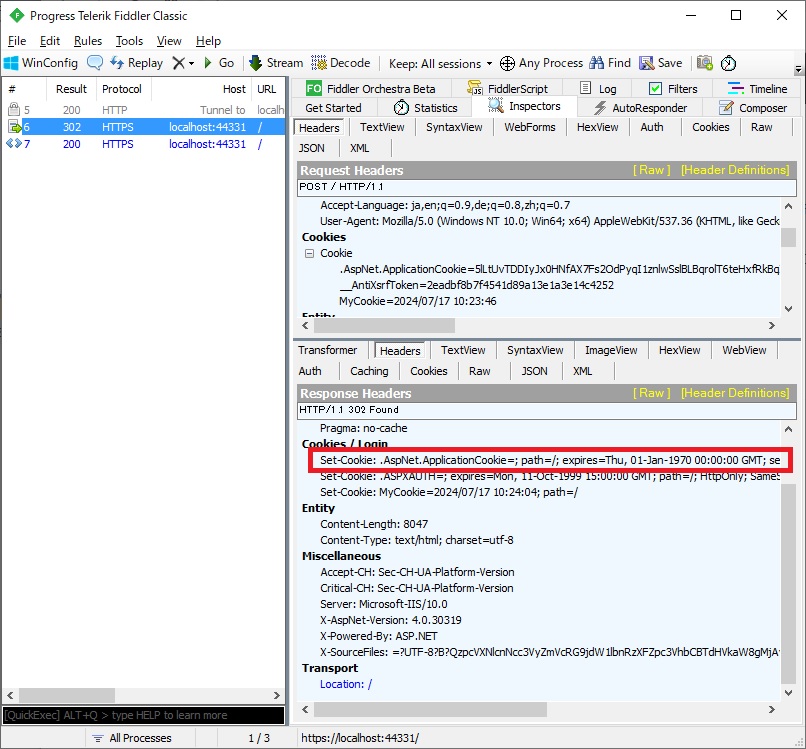Click the camera screenshot icon
The image size is (806, 749).
click(x=705, y=63)
